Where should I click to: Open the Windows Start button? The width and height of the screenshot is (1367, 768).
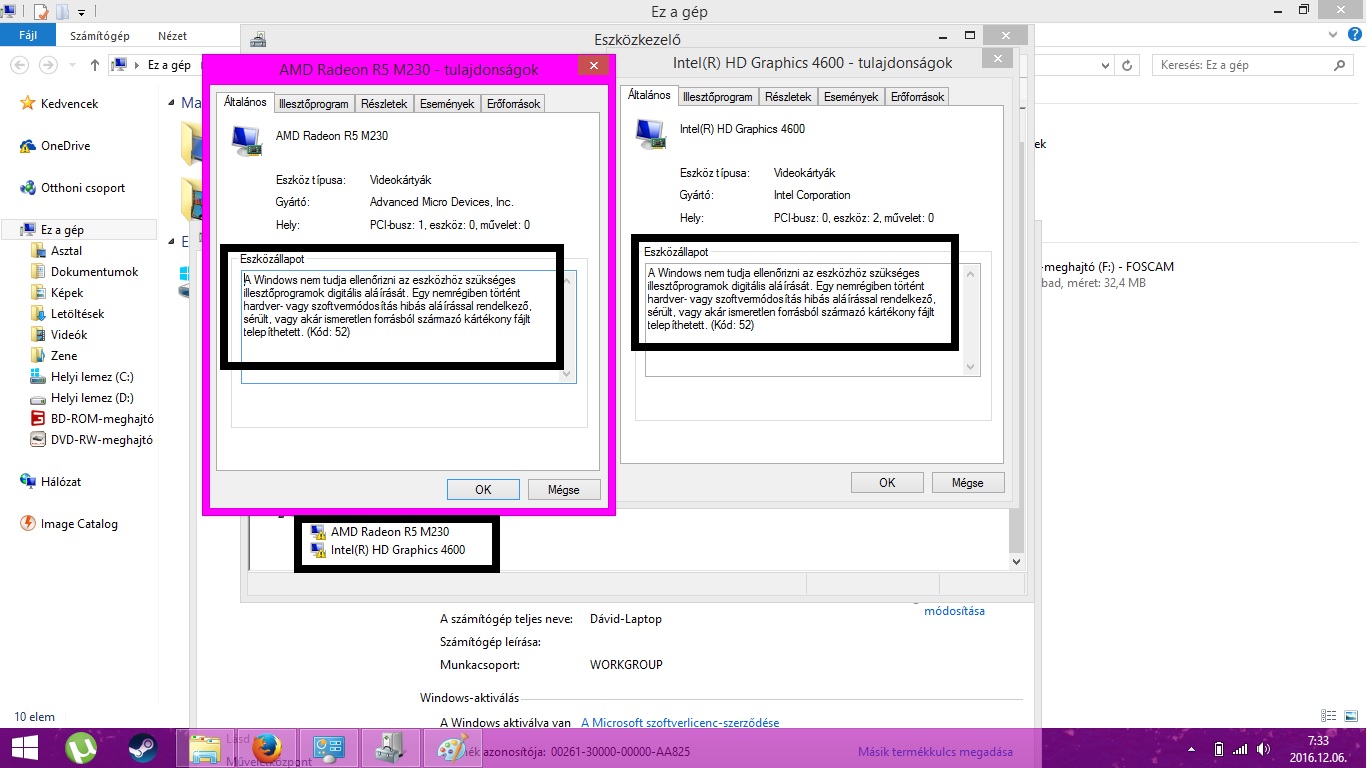coord(25,748)
